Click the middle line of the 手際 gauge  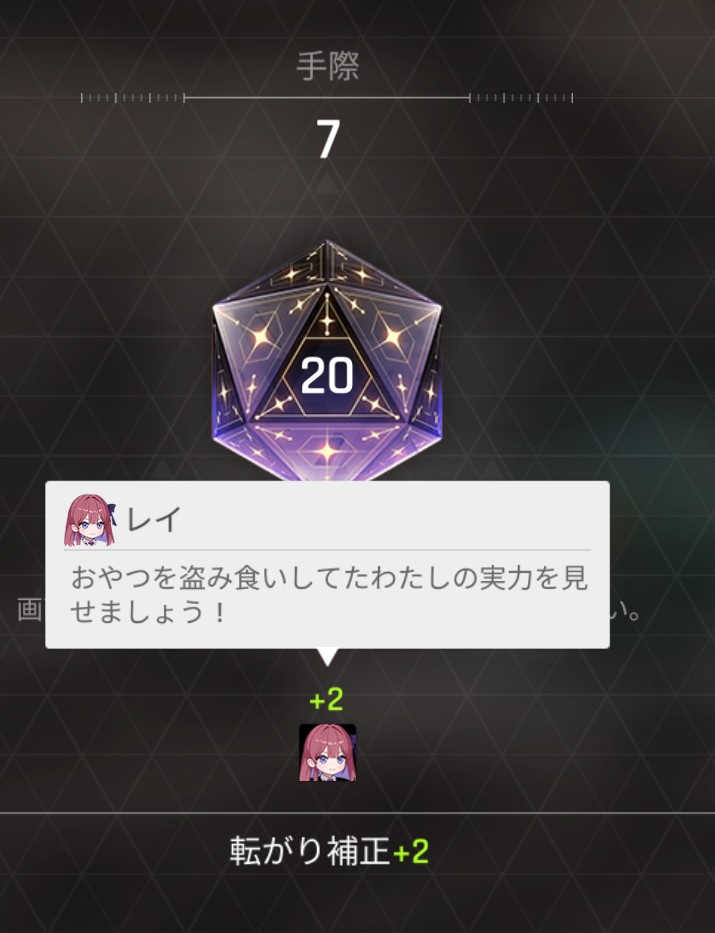coord(327,98)
